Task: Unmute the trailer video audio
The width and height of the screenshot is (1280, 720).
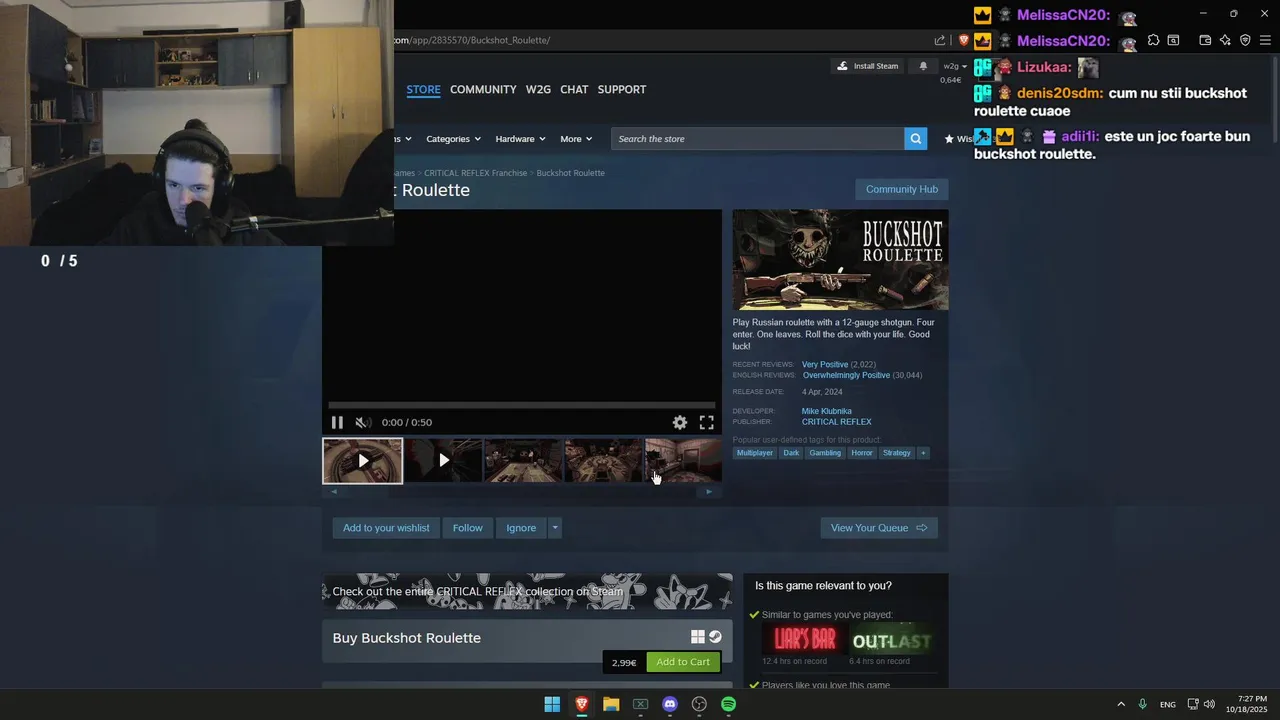Action: pos(363,422)
